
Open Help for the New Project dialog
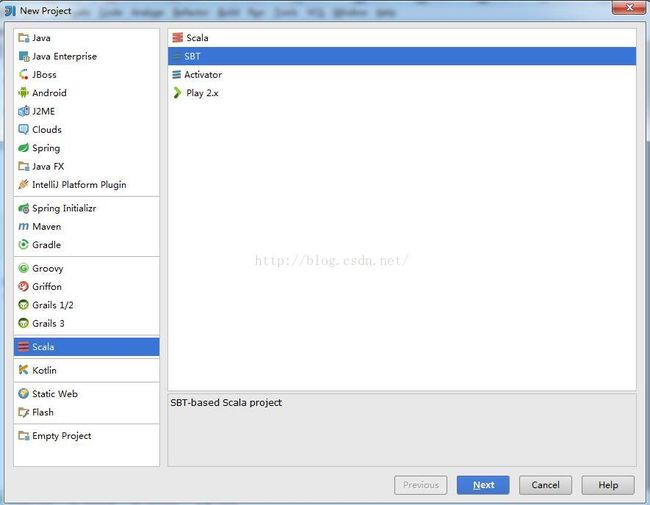coord(608,485)
